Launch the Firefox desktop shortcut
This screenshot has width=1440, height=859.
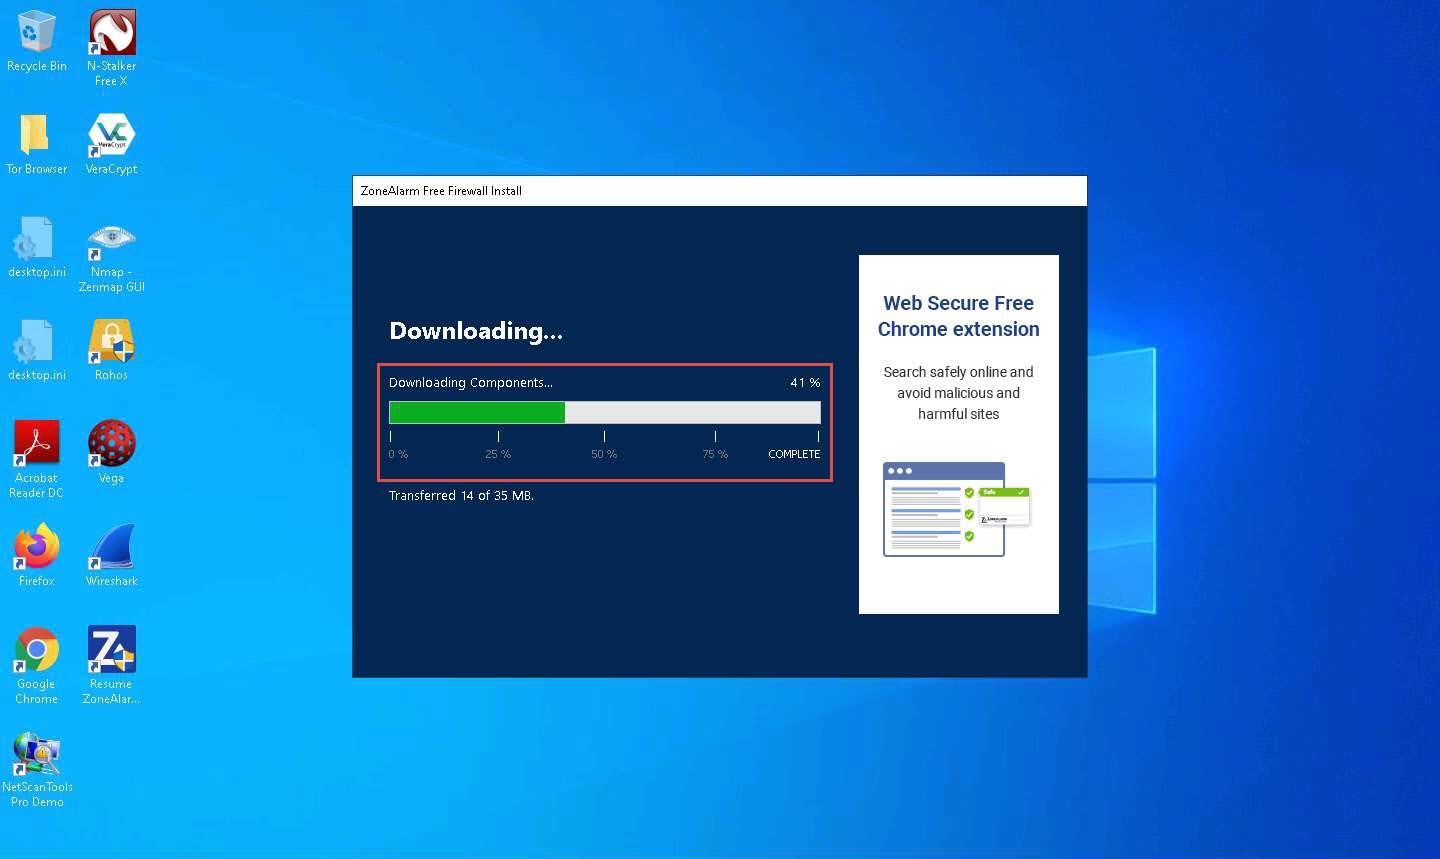click(37, 555)
